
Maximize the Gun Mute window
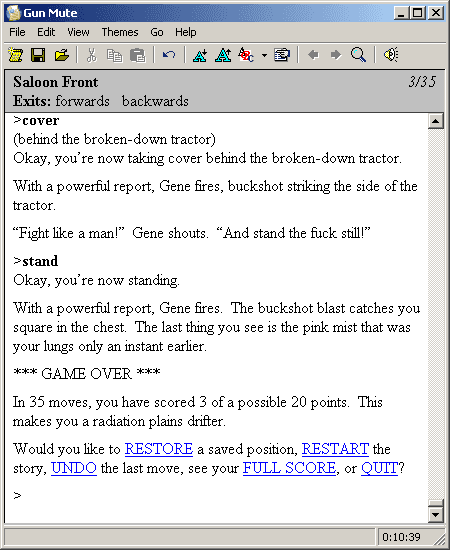coord(418,13)
